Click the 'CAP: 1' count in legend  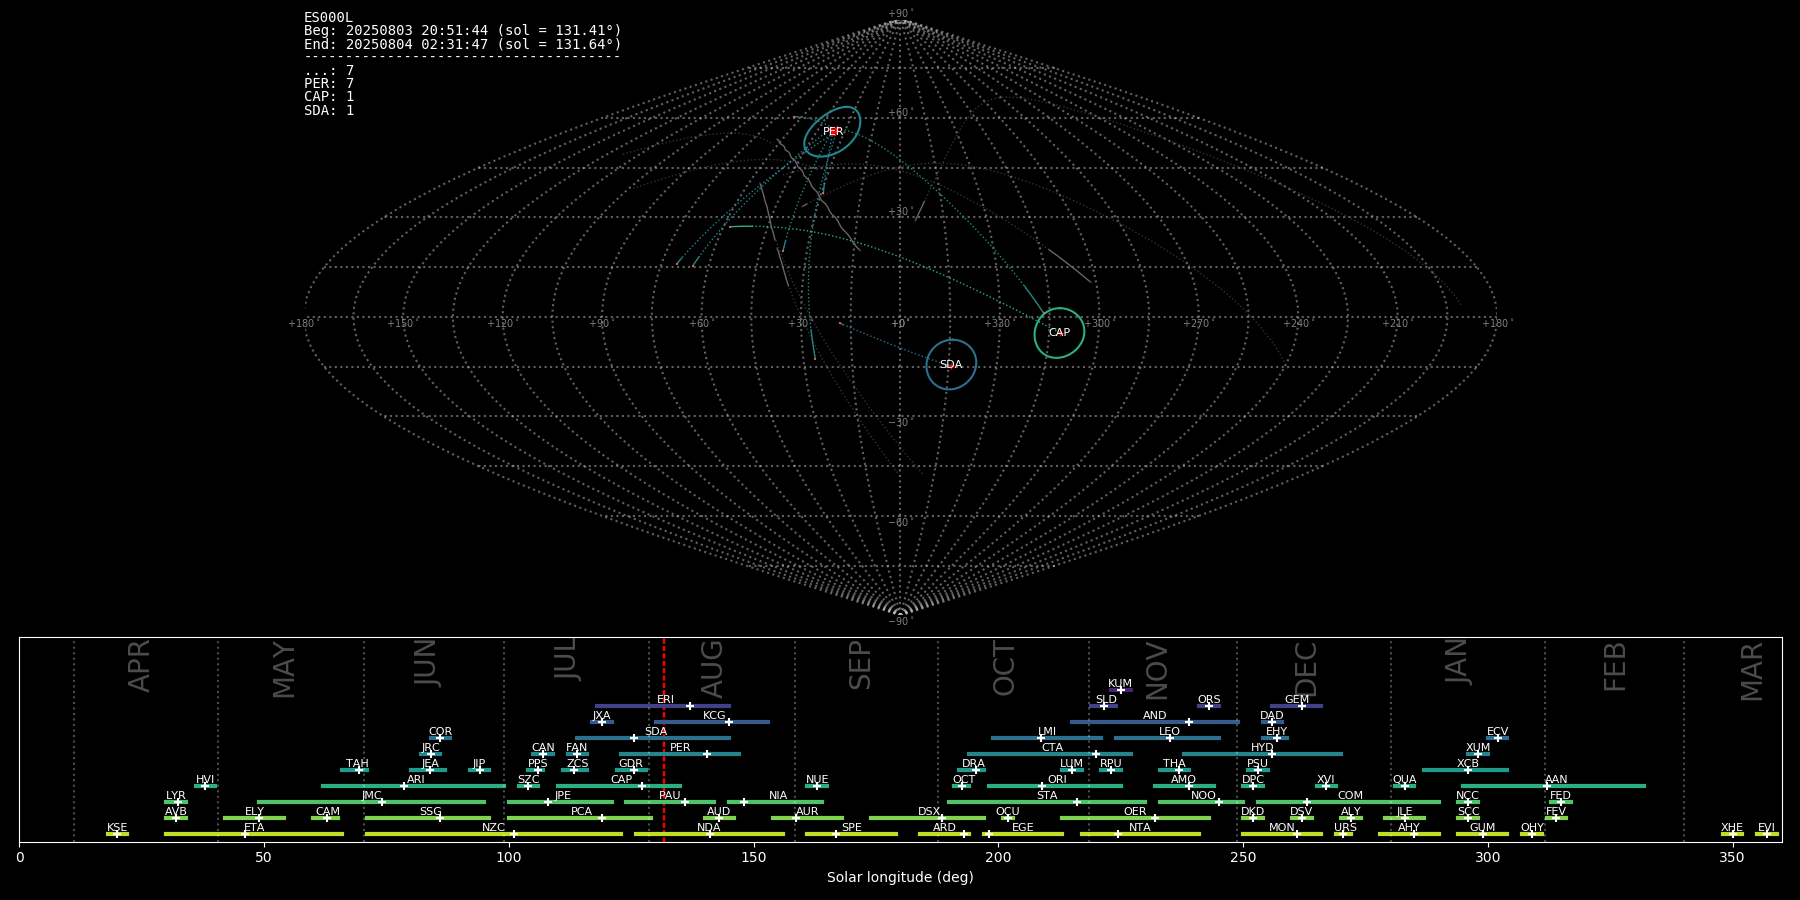pyautogui.click(x=329, y=97)
